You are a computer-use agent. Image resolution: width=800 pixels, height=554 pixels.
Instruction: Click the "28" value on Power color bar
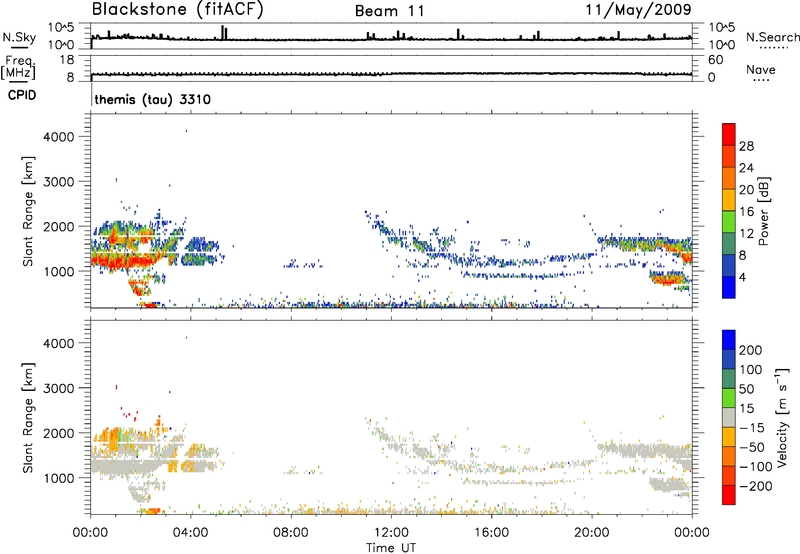click(746, 146)
